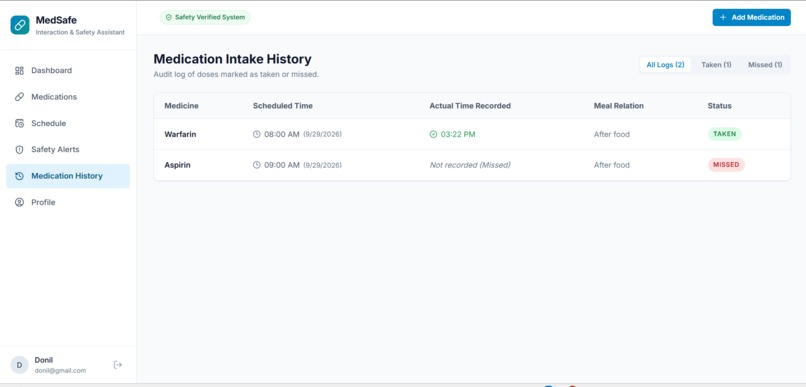Click the green check icon beside 03:22 PM
Image resolution: width=806 pixels, height=387 pixels.
point(433,134)
